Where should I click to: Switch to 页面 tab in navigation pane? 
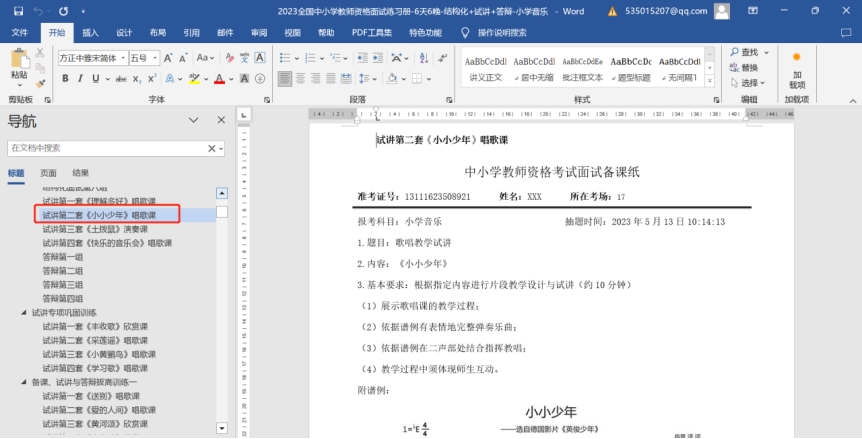pos(48,173)
